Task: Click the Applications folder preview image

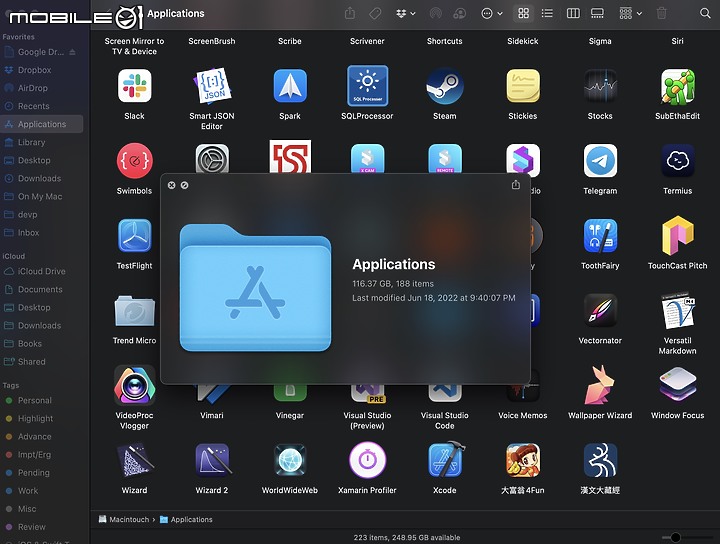Action: [x=255, y=287]
